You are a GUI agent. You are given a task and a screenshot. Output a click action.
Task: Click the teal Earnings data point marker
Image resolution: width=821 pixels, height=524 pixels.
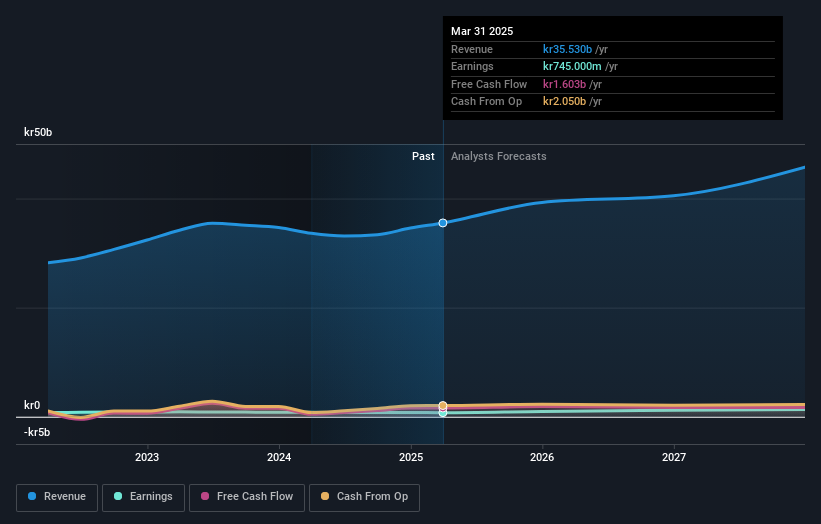443,412
